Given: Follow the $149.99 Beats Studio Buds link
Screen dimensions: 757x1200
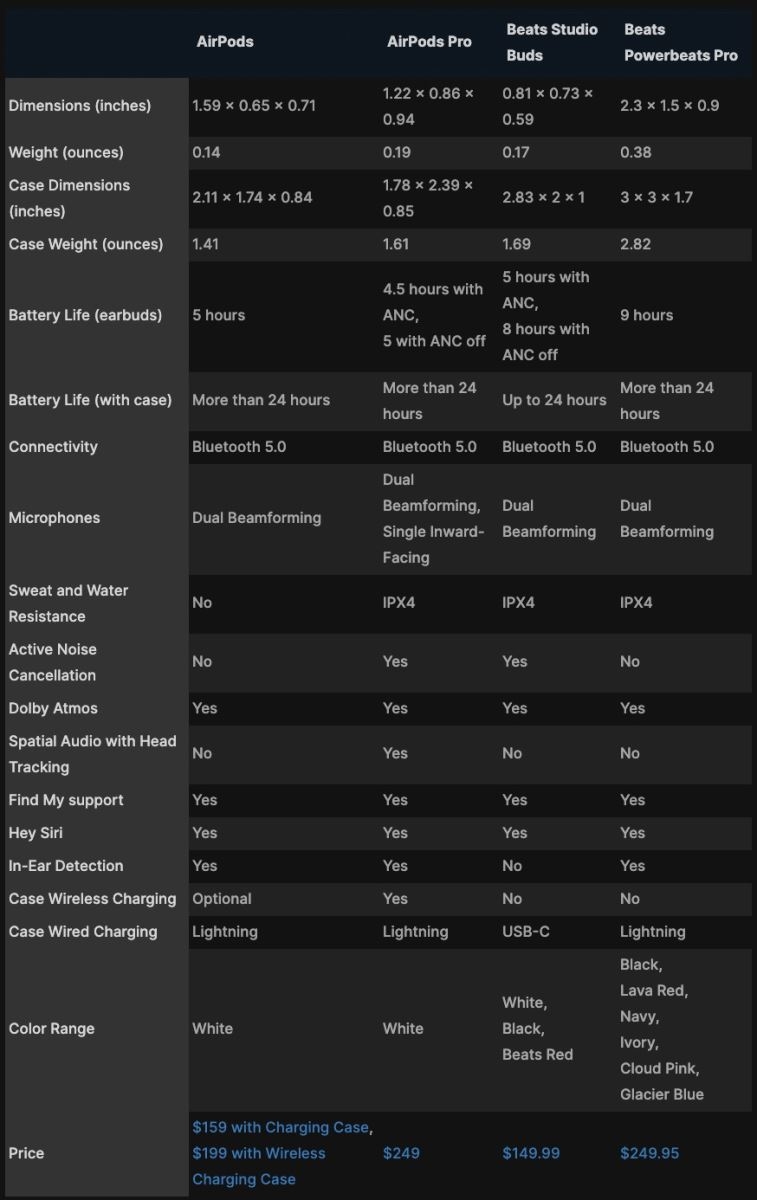Looking at the screenshot, I should click(531, 1153).
